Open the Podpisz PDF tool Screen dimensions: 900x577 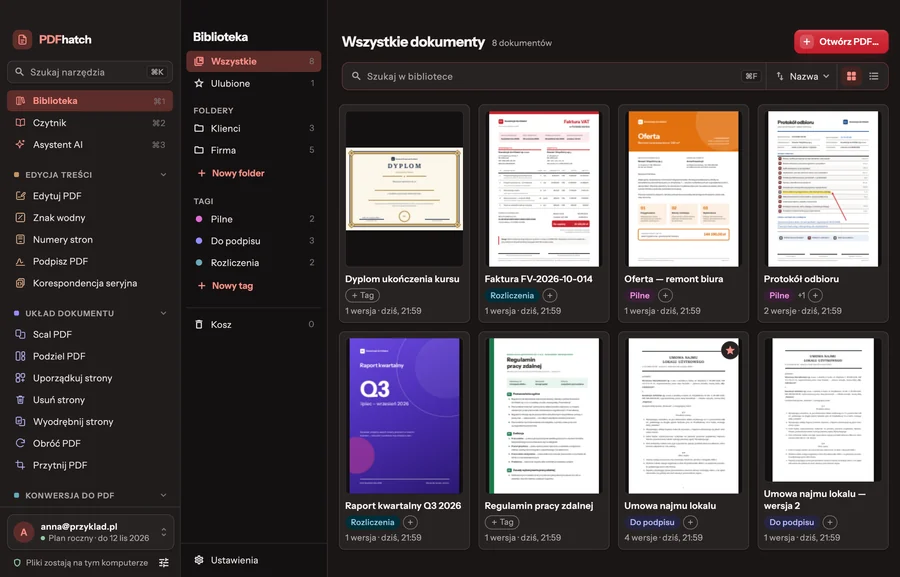pos(90,261)
